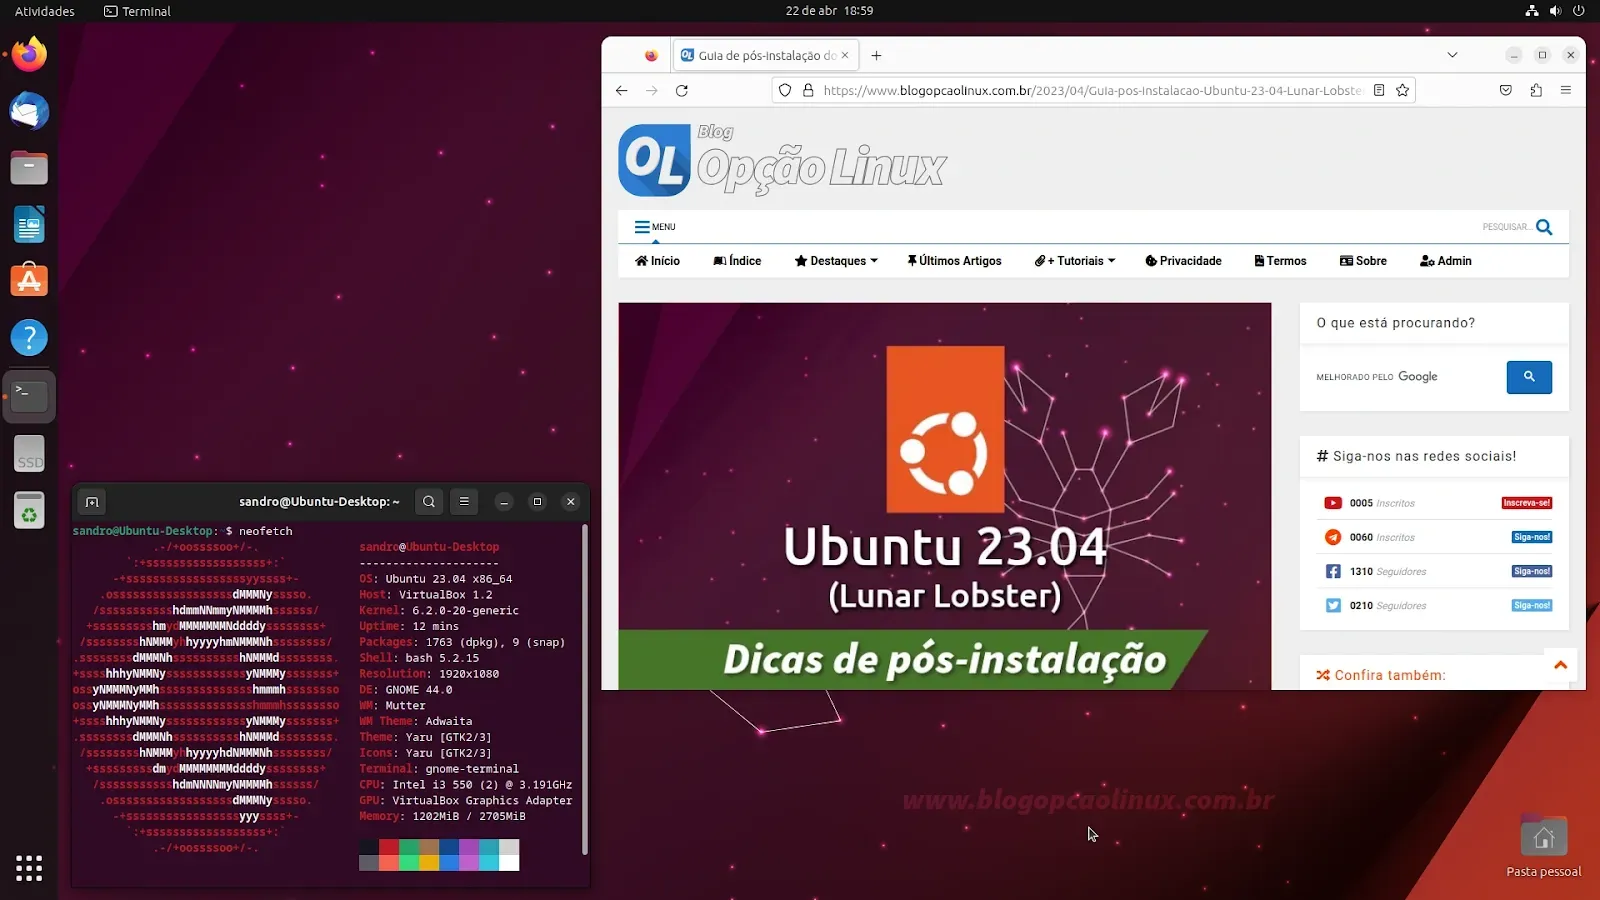
Task: Open the Help icon in dock
Action: pos(29,338)
